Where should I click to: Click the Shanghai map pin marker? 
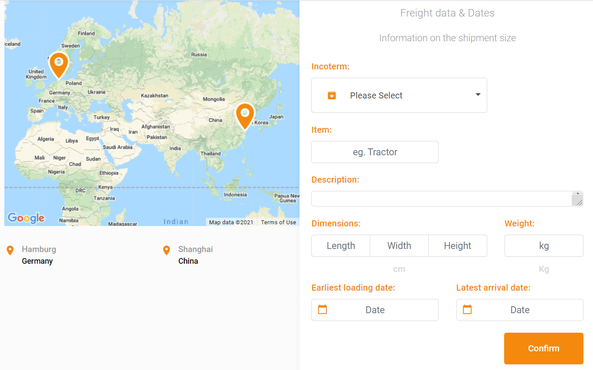245,116
